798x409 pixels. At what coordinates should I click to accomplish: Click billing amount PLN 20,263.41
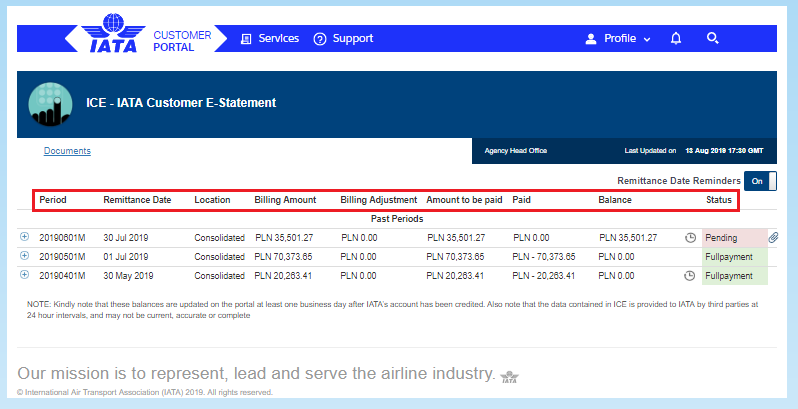tap(283, 276)
